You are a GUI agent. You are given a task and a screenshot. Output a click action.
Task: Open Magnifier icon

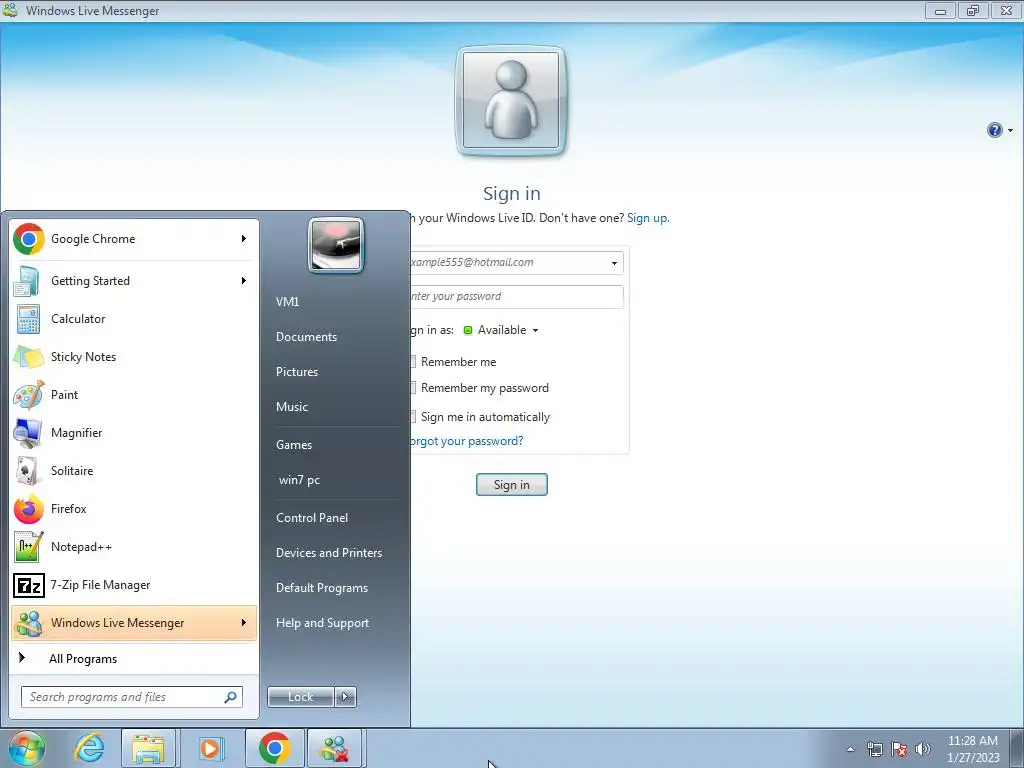[x=28, y=433]
